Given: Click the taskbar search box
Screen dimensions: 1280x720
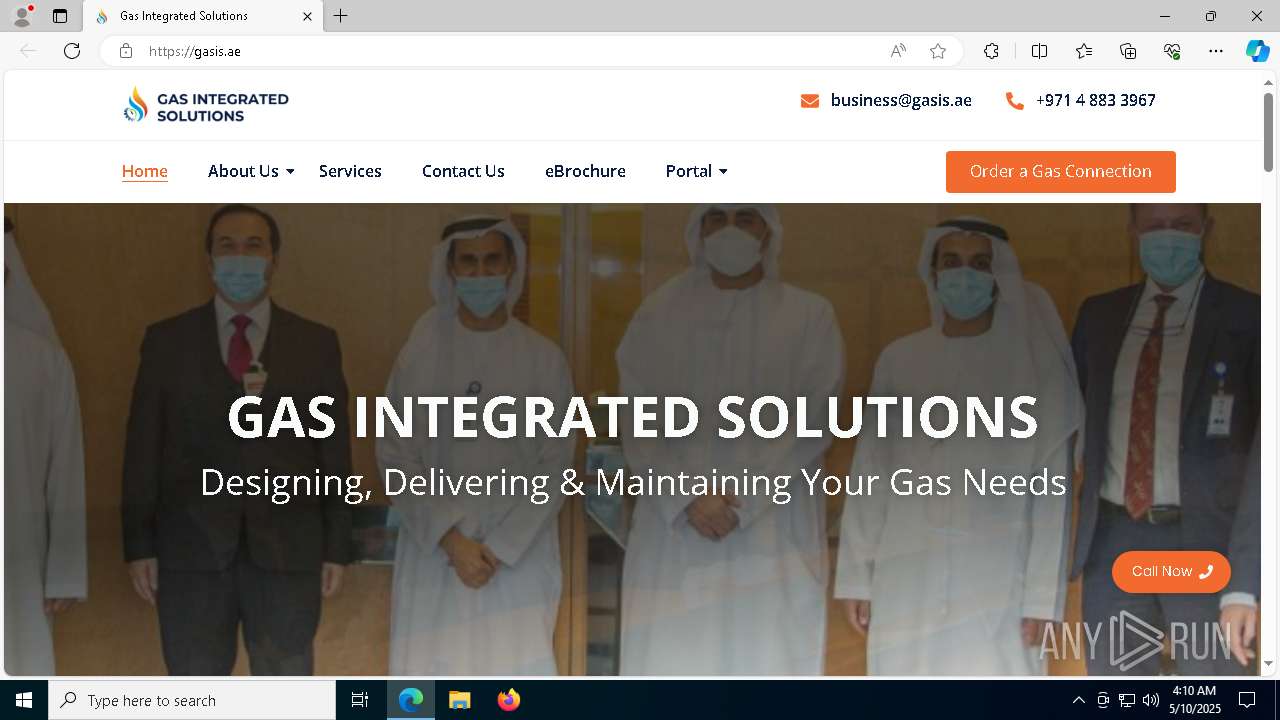Looking at the screenshot, I should pyautogui.click(x=192, y=700).
